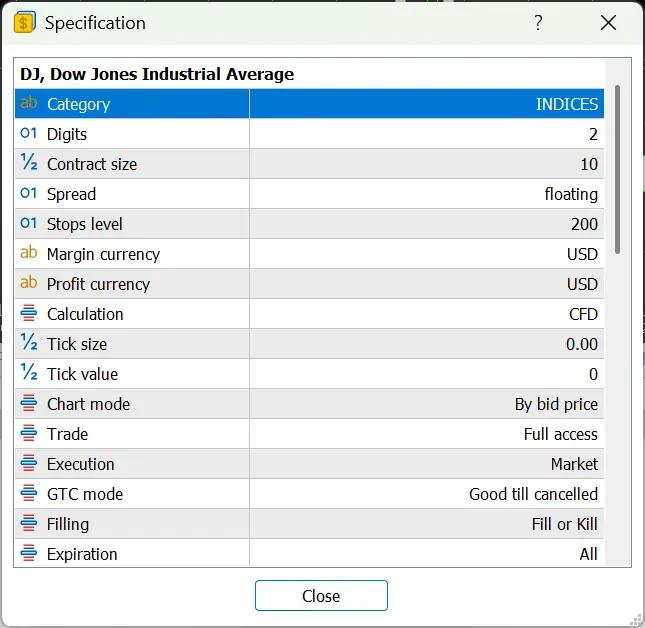Click the ½ icon beside Contract size
645x628 pixels.
[29, 162]
